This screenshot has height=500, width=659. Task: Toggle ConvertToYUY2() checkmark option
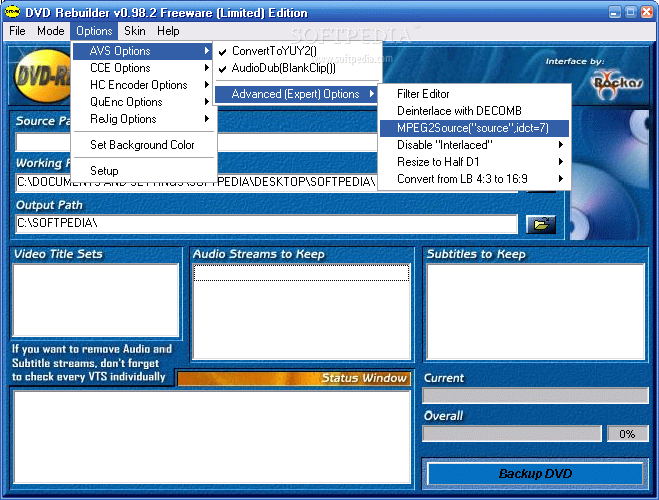tap(297, 51)
